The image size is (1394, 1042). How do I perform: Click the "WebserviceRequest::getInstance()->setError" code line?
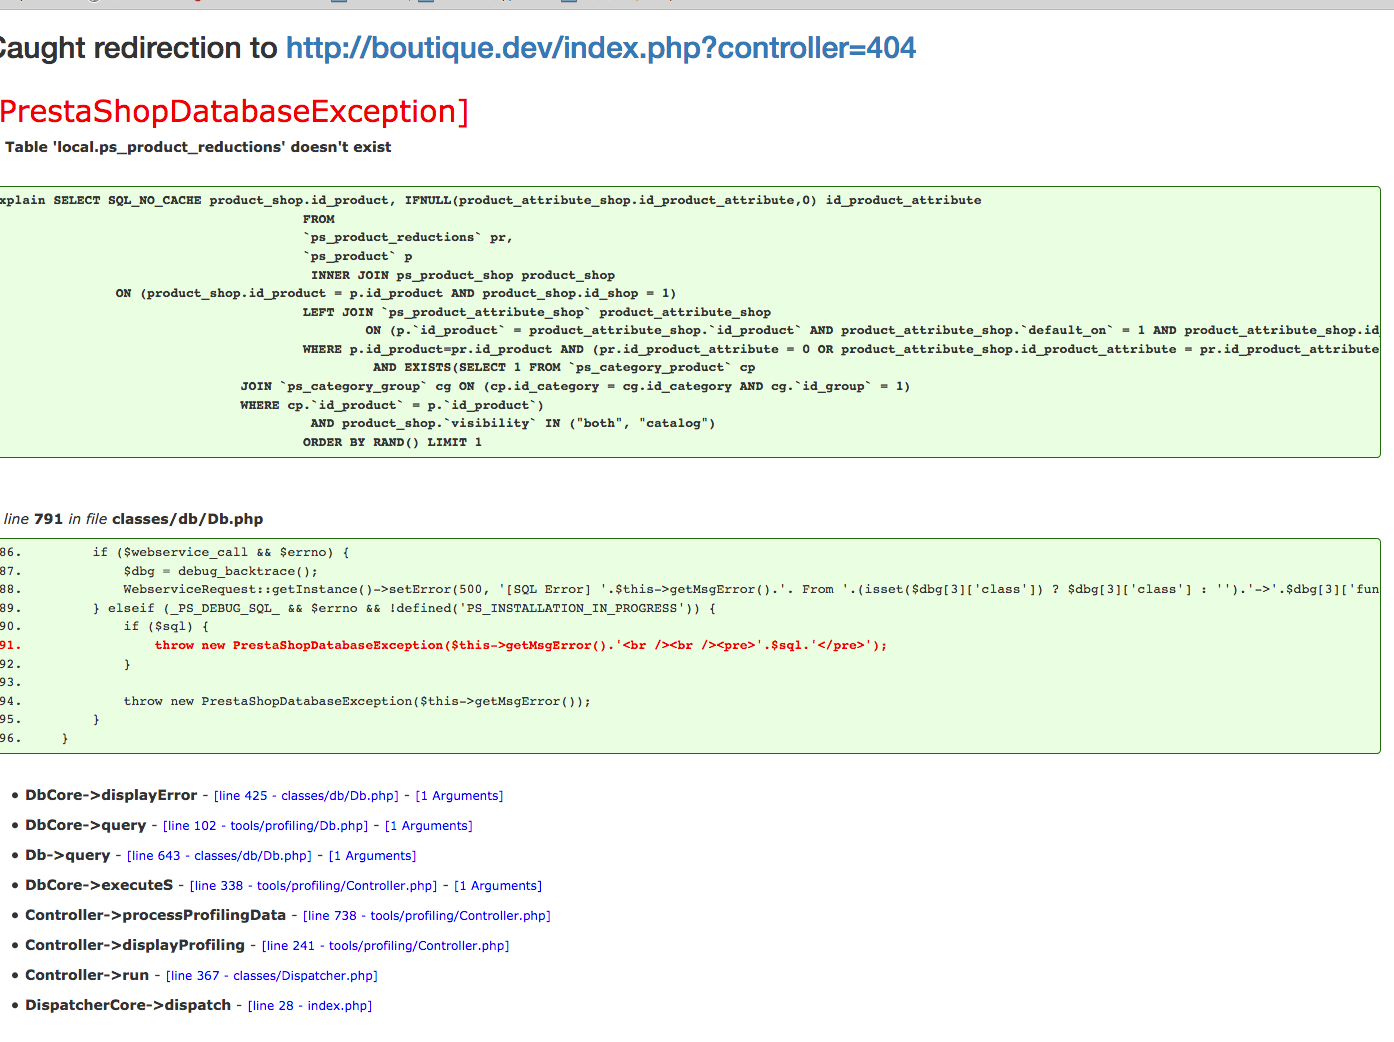[x=751, y=589]
